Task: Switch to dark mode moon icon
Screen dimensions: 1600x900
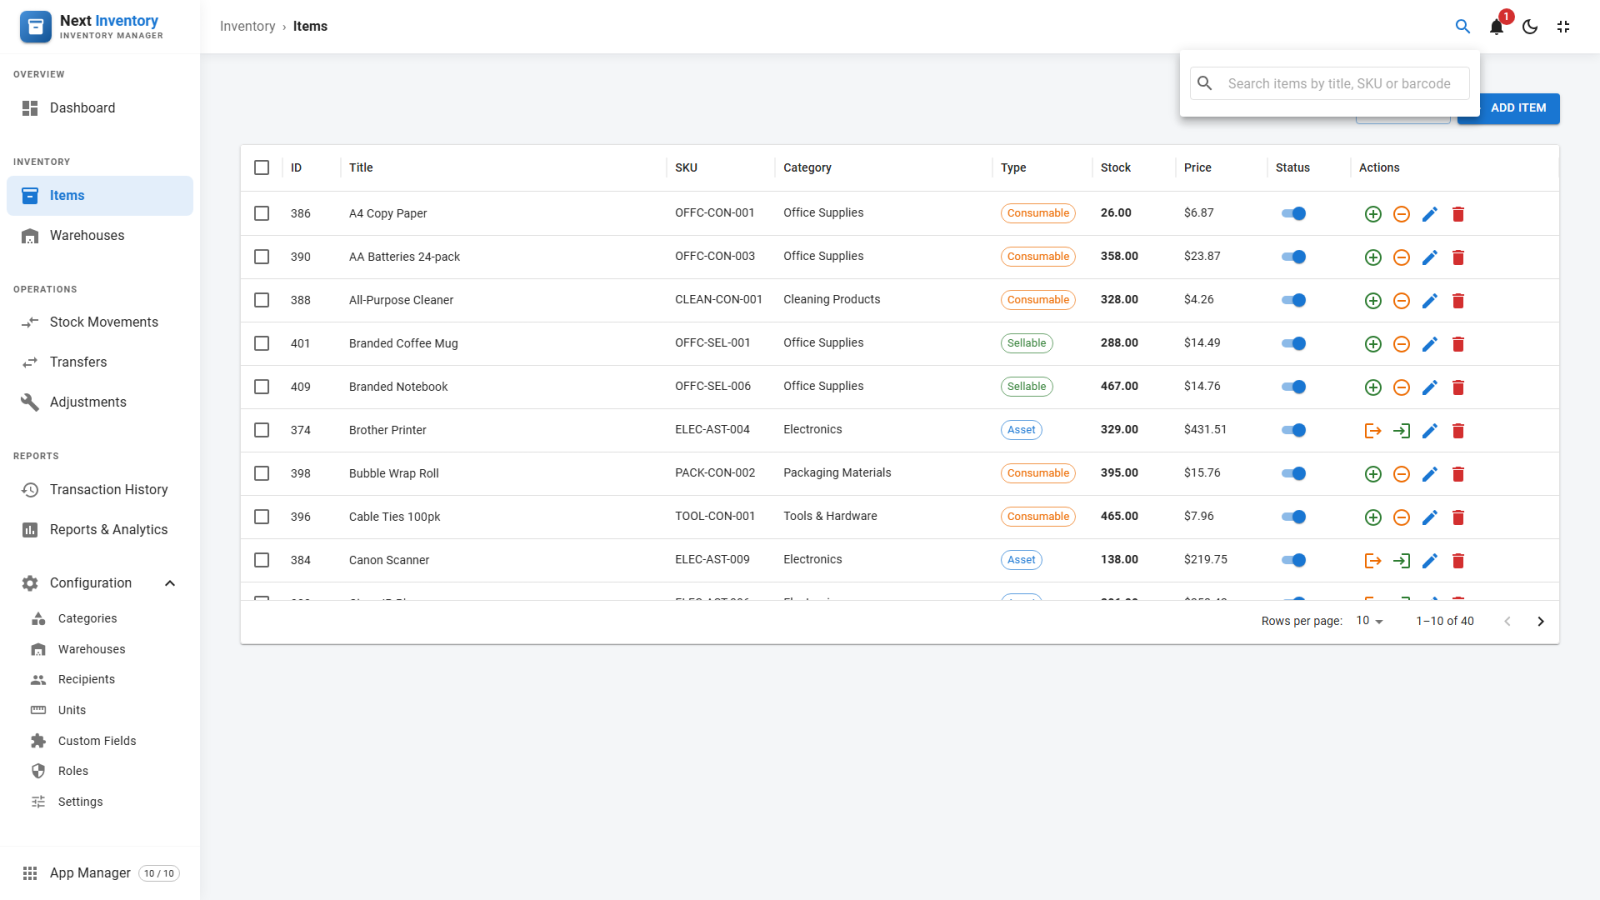Action: [1530, 27]
